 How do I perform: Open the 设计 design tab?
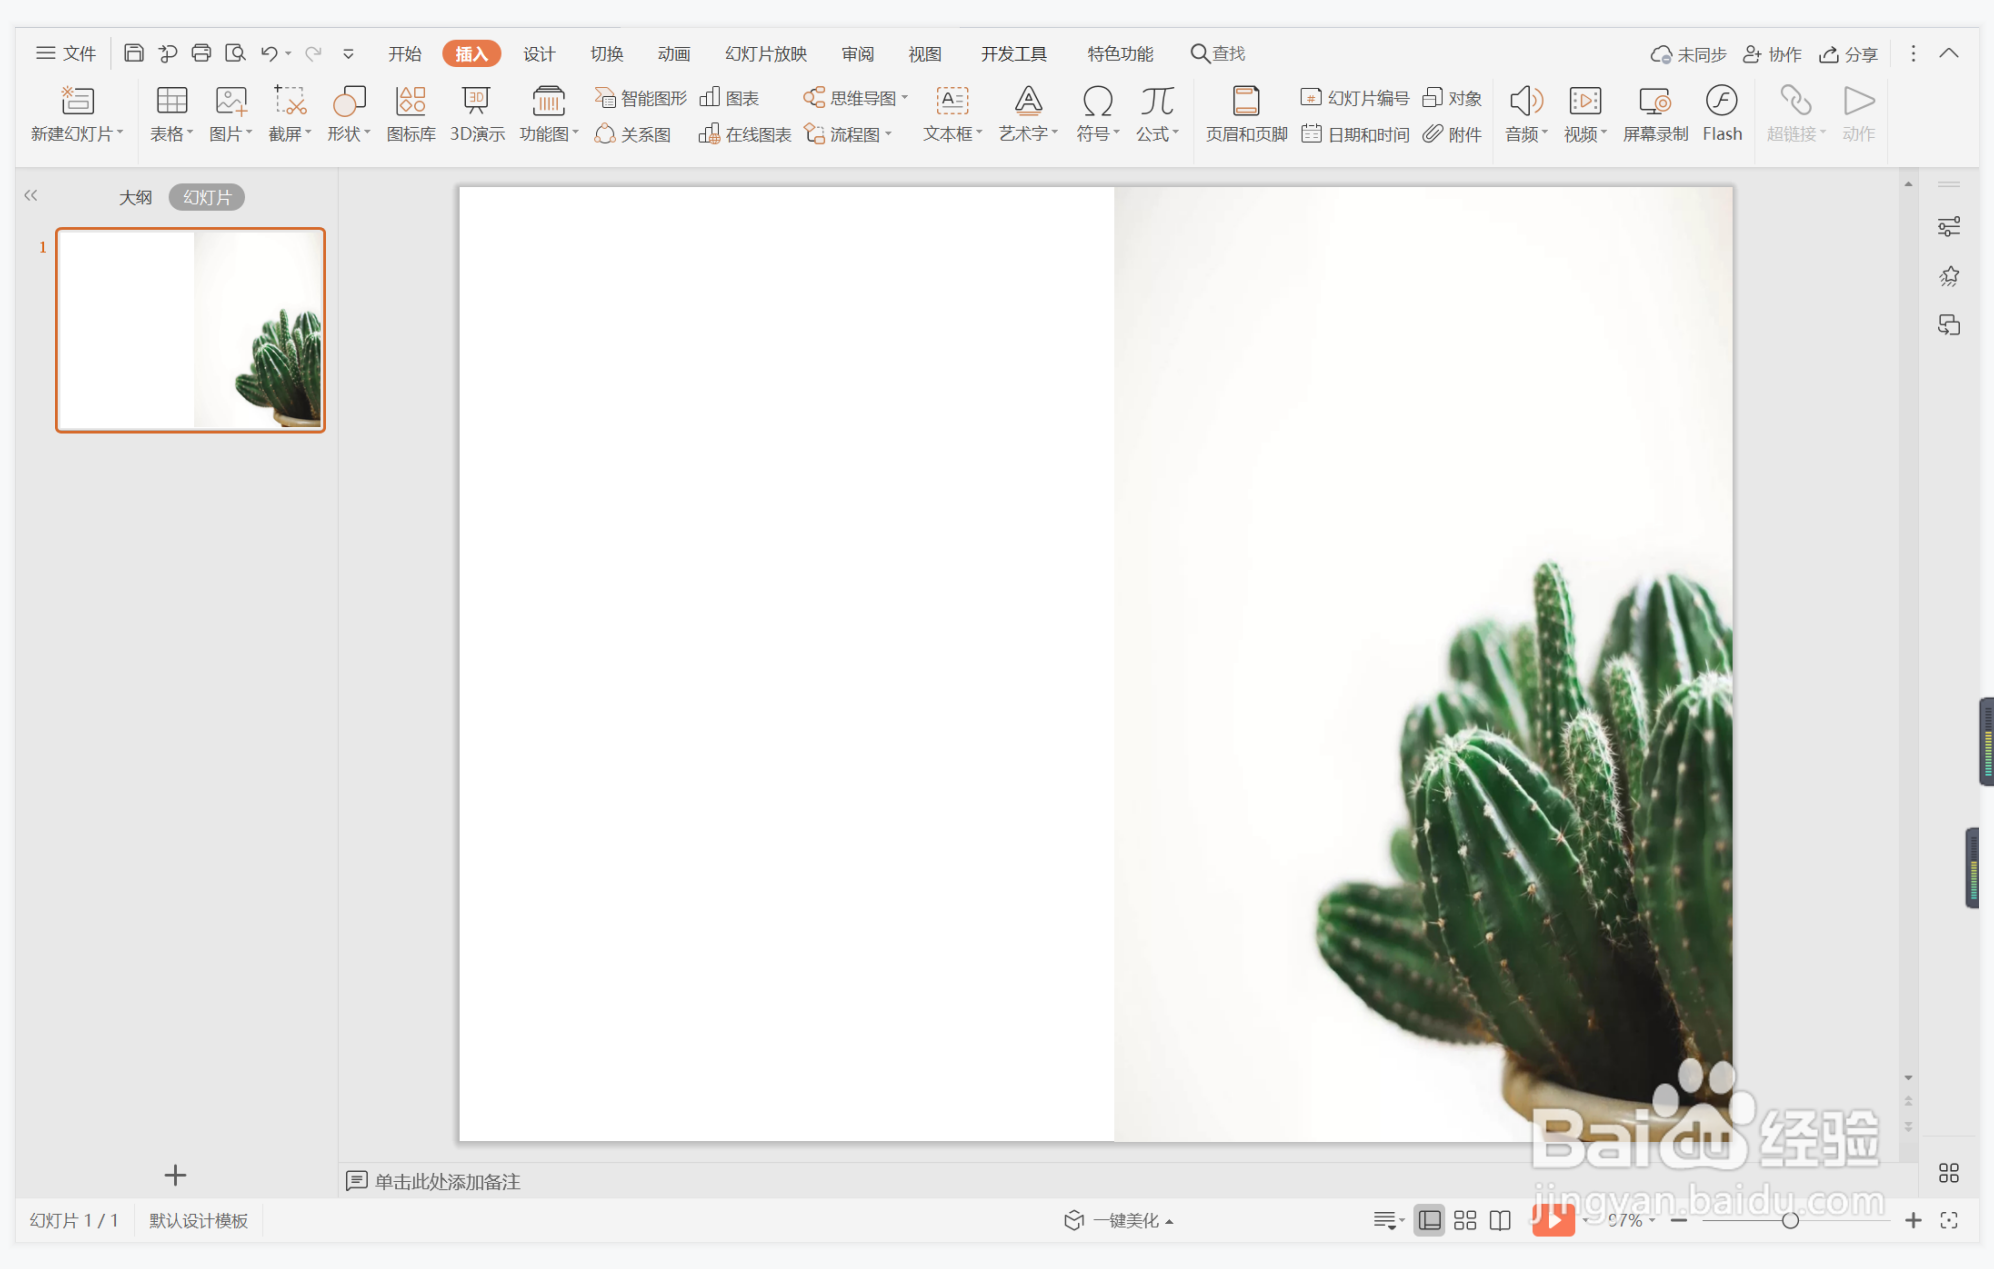pyautogui.click(x=539, y=54)
